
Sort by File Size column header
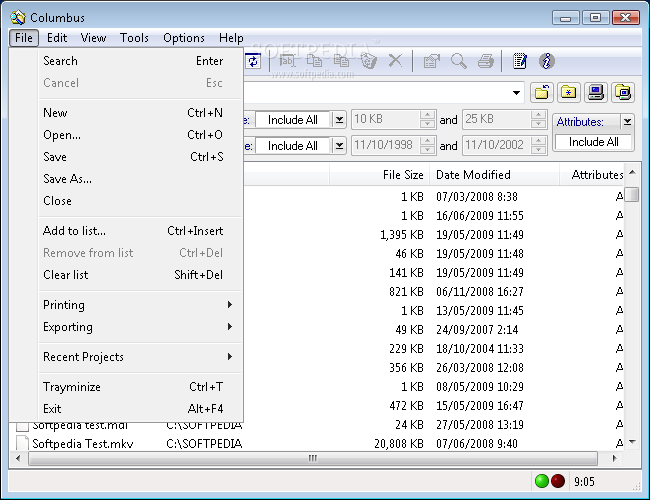point(379,175)
